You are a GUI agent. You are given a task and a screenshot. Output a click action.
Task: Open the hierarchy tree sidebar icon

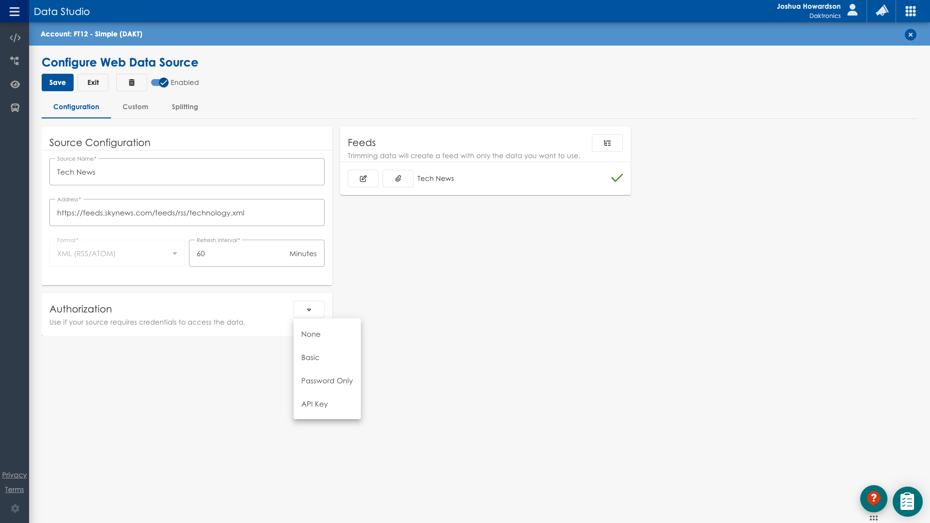pyautogui.click(x=15, y=61)
